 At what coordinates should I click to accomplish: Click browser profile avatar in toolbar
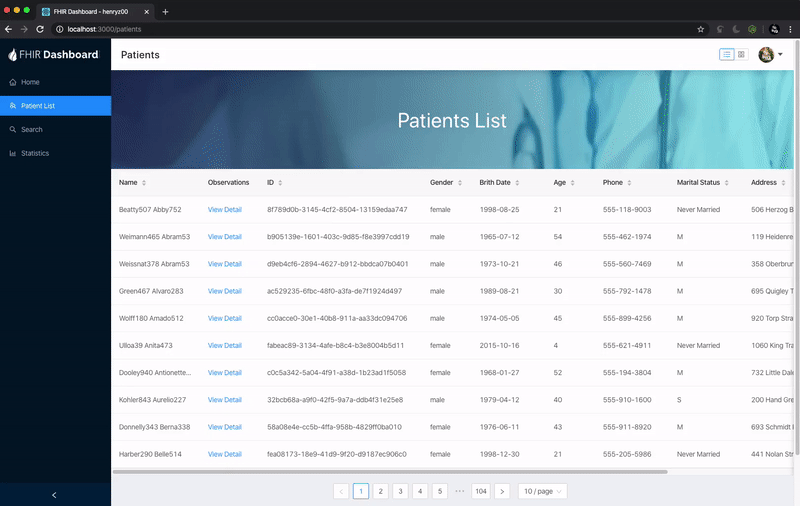pos(774,29)
